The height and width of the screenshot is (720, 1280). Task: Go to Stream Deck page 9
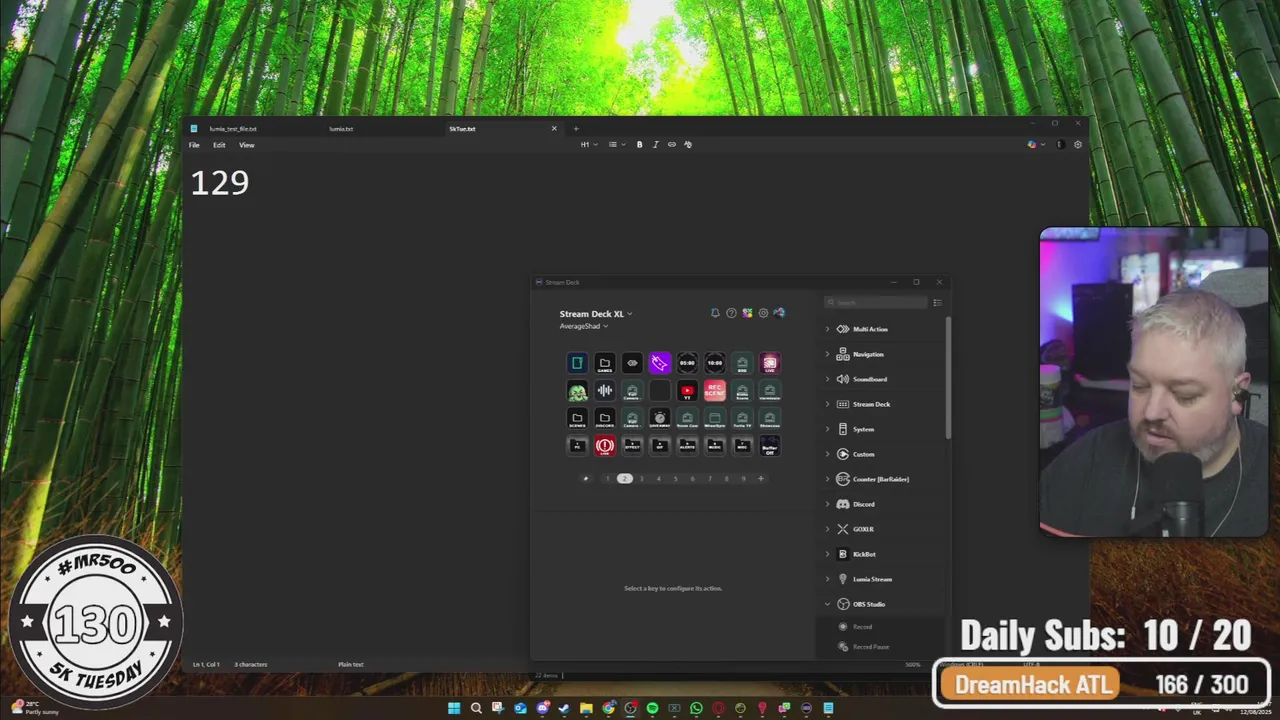point(743,479)
